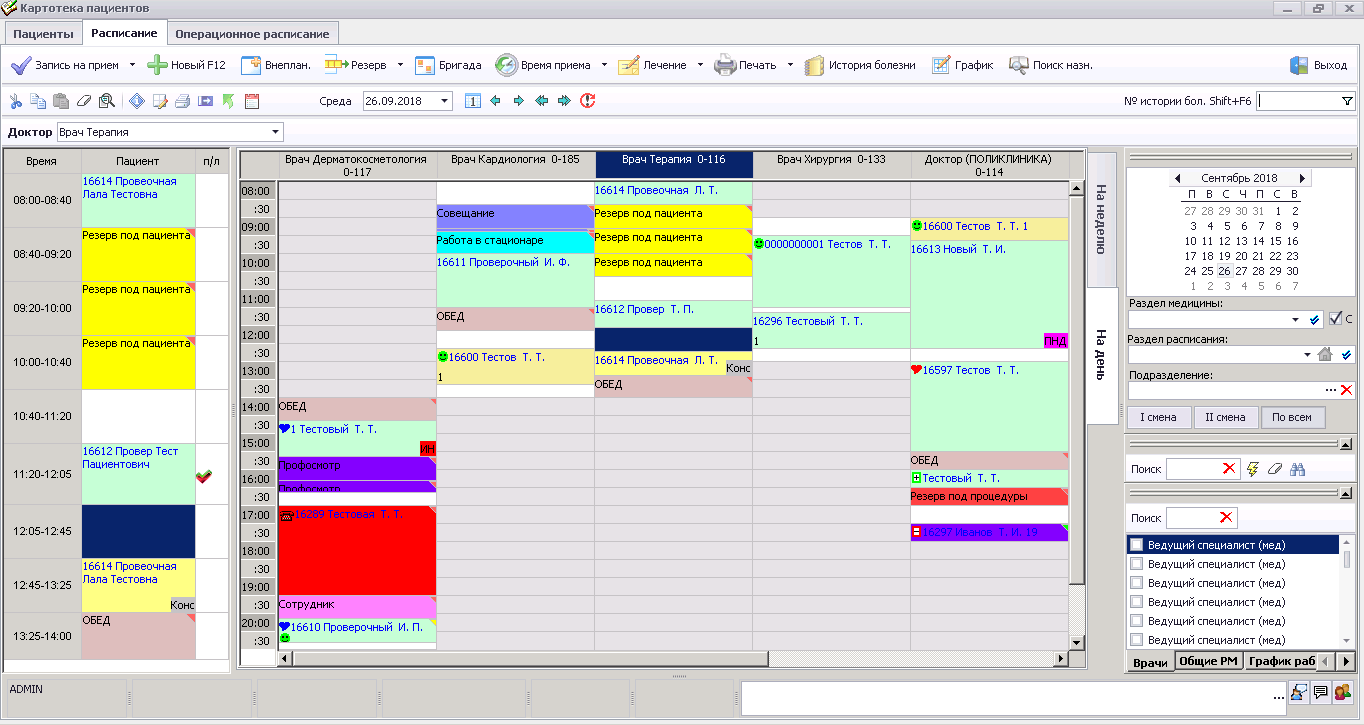
Task: Open the red calendar icon
Action: click(x=252, y=101)
